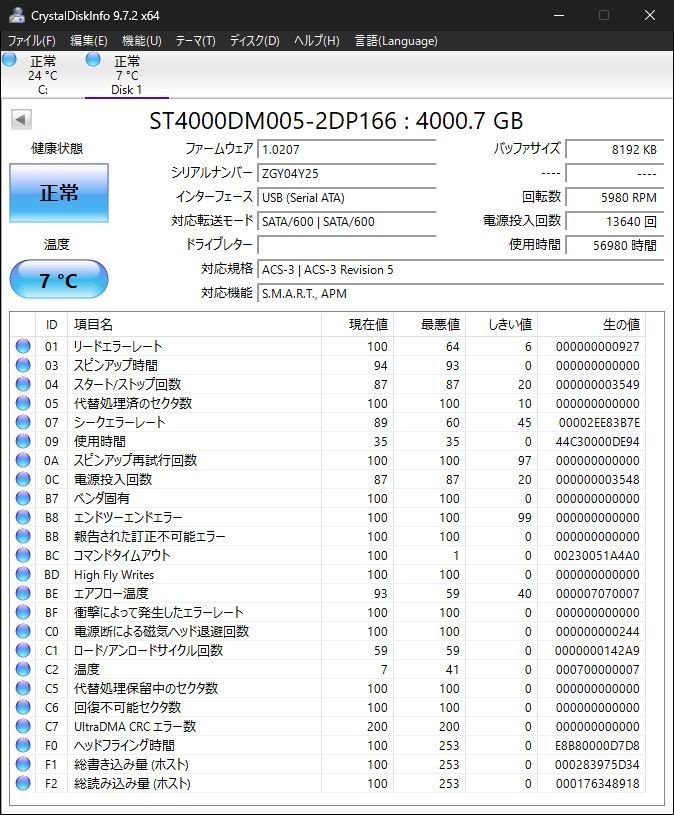This screenshot has height=815, width=674.
Task: Click status orb for B7 ベンダ固有
Action: coord(23,498)
